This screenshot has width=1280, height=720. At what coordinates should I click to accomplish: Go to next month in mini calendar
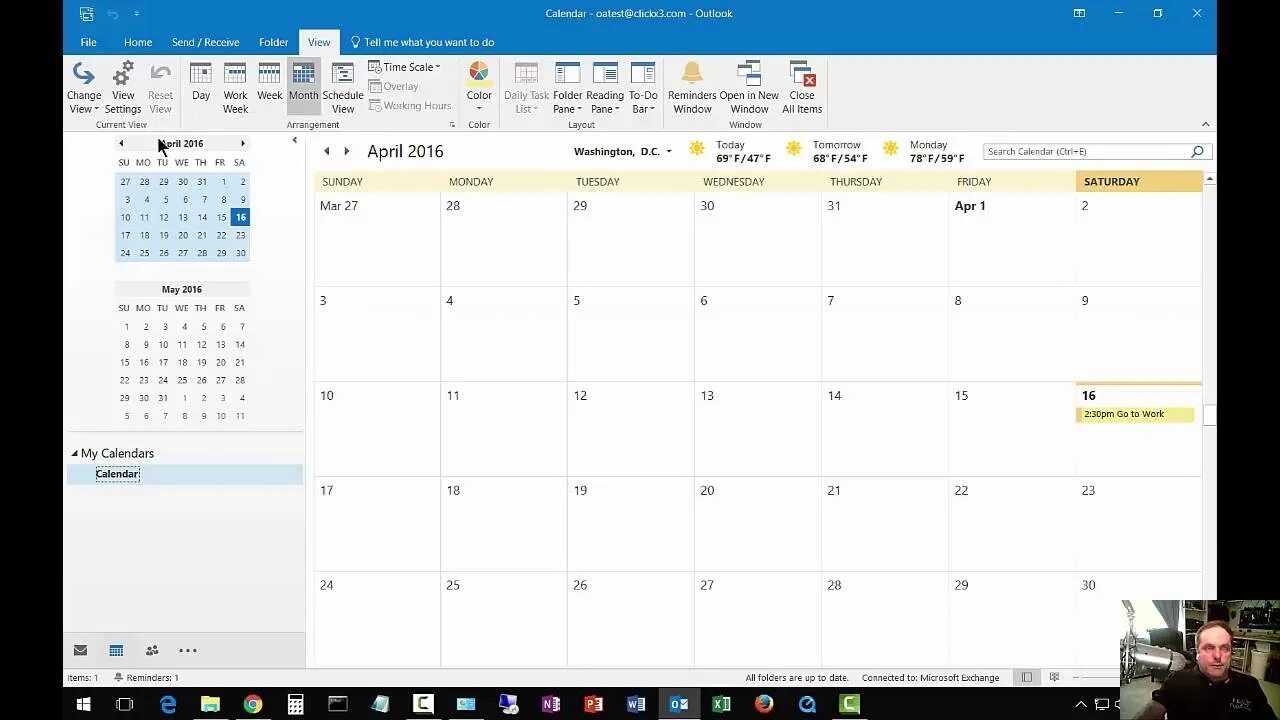click(x=242, y=144)
